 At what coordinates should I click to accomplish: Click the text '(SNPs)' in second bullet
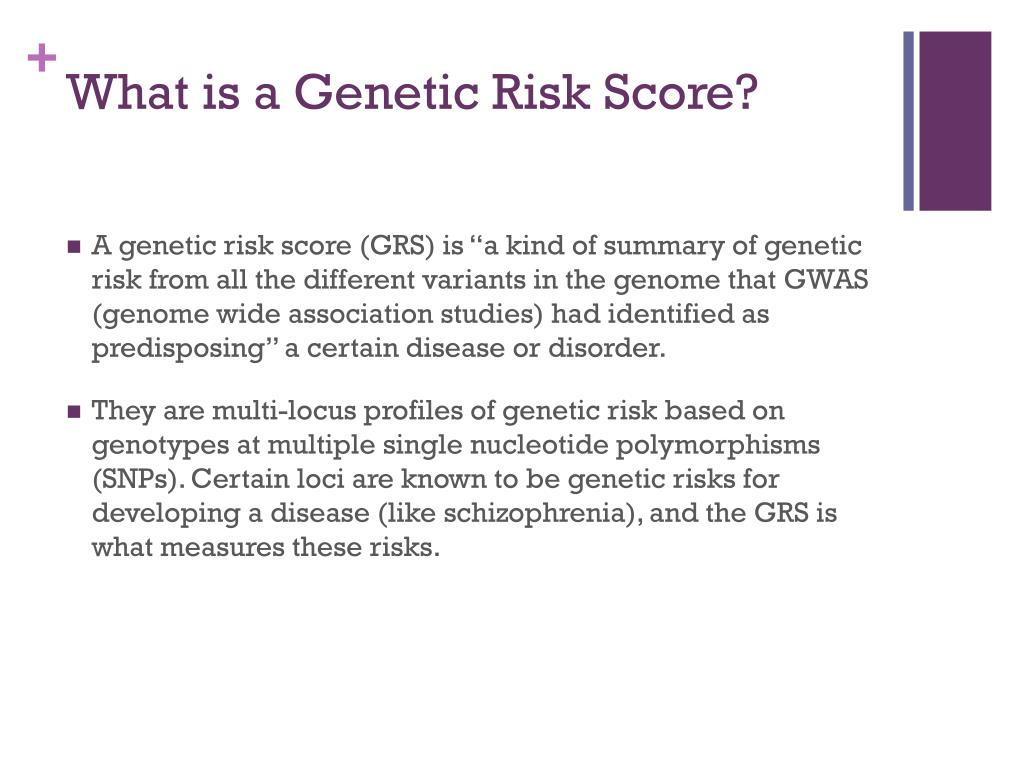pos(135,479)
